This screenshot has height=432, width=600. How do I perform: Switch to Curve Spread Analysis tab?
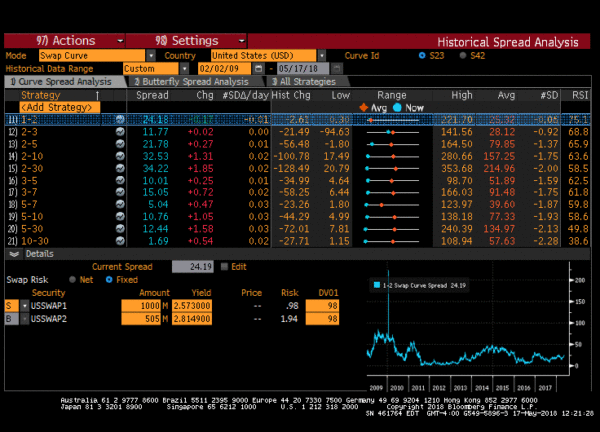click(x=65, y=82)
